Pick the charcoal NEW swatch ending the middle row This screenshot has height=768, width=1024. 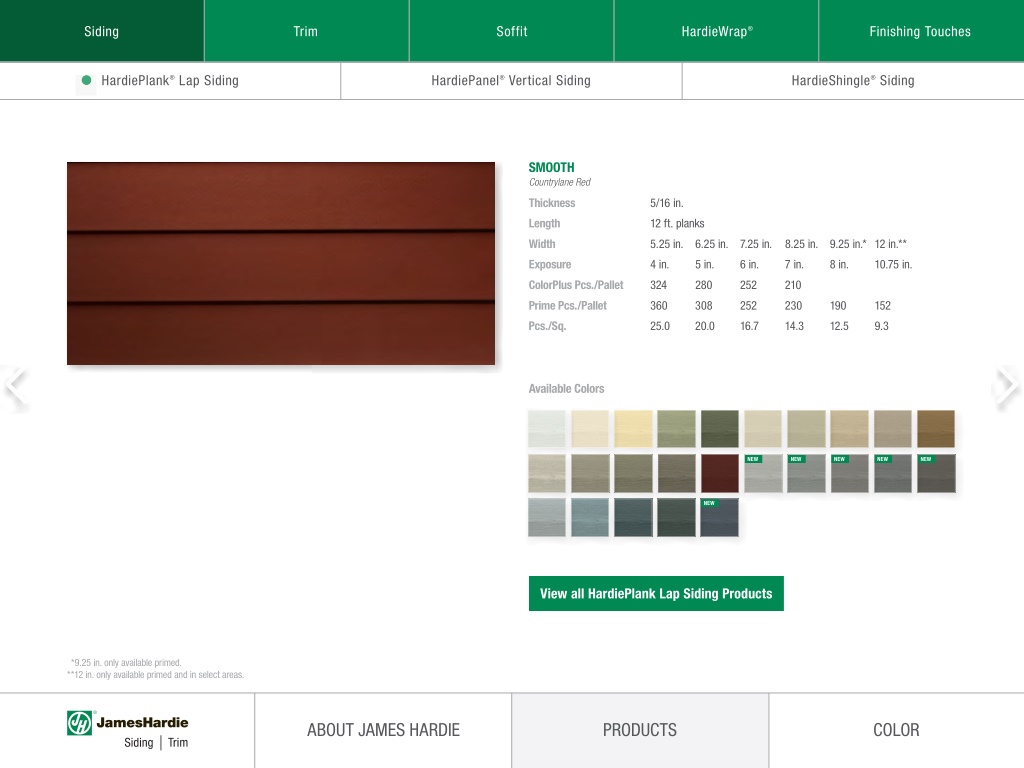point(936,473)
